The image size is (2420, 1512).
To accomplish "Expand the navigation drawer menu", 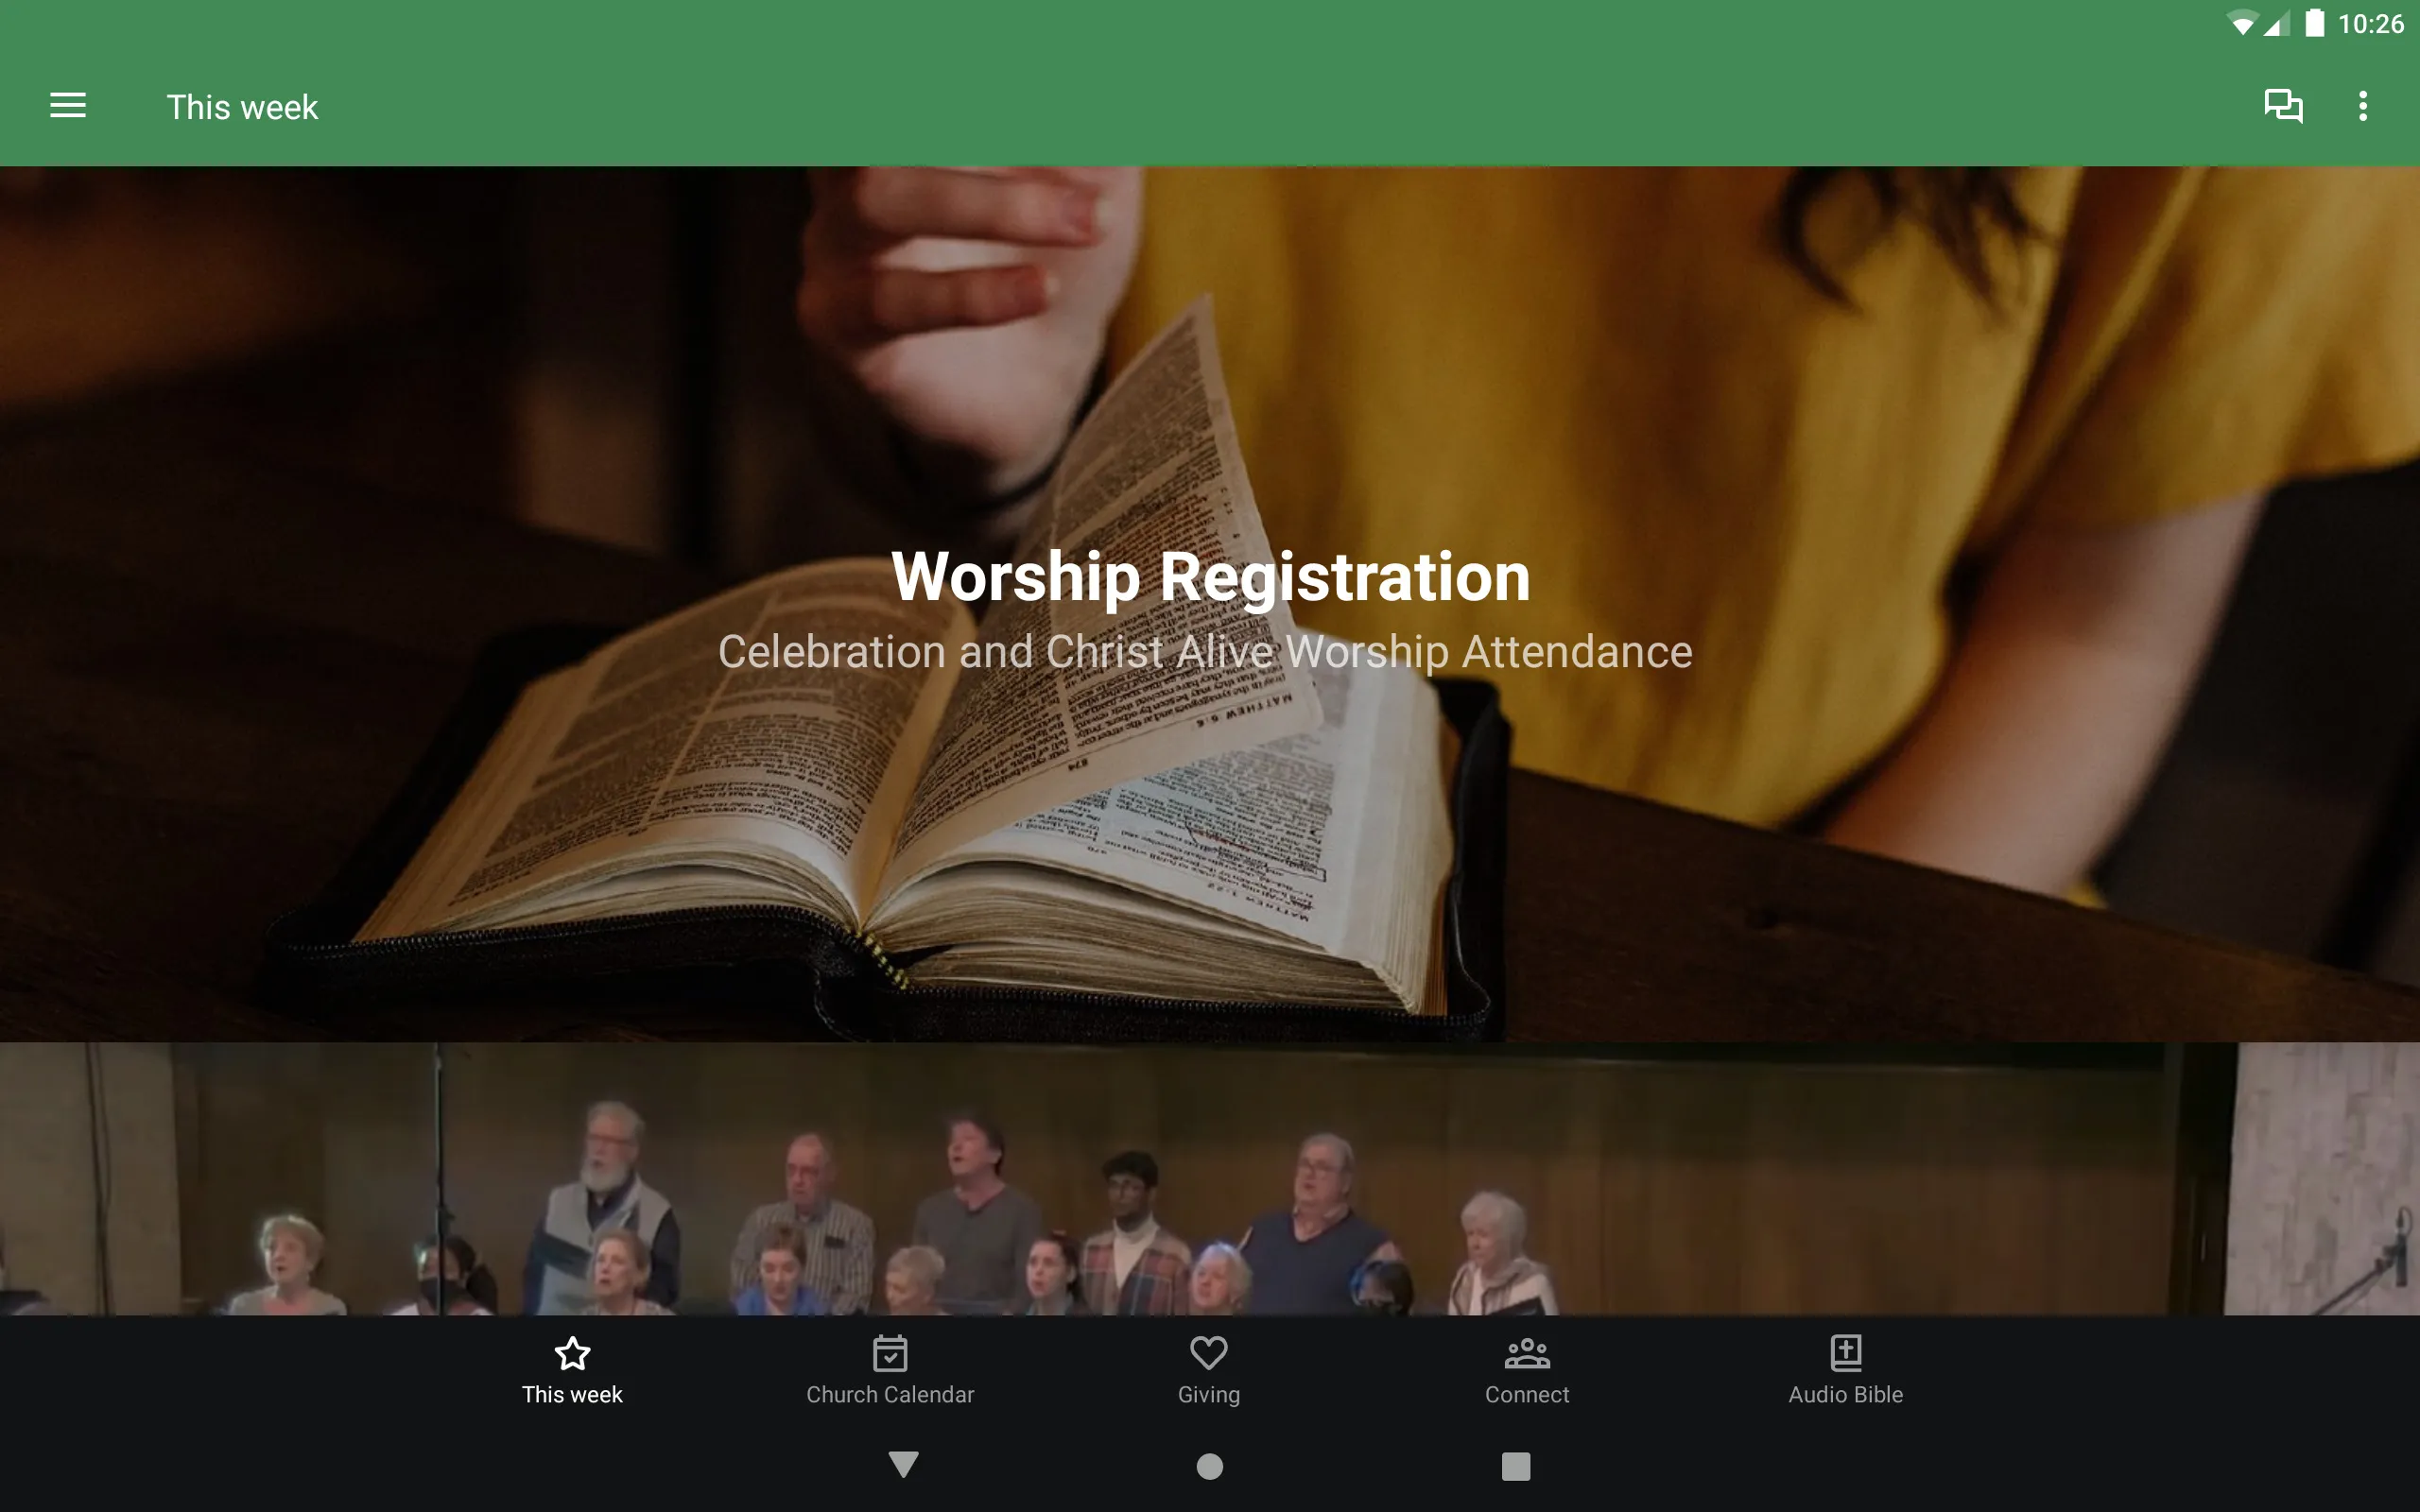I will click(x=68, y=106).
